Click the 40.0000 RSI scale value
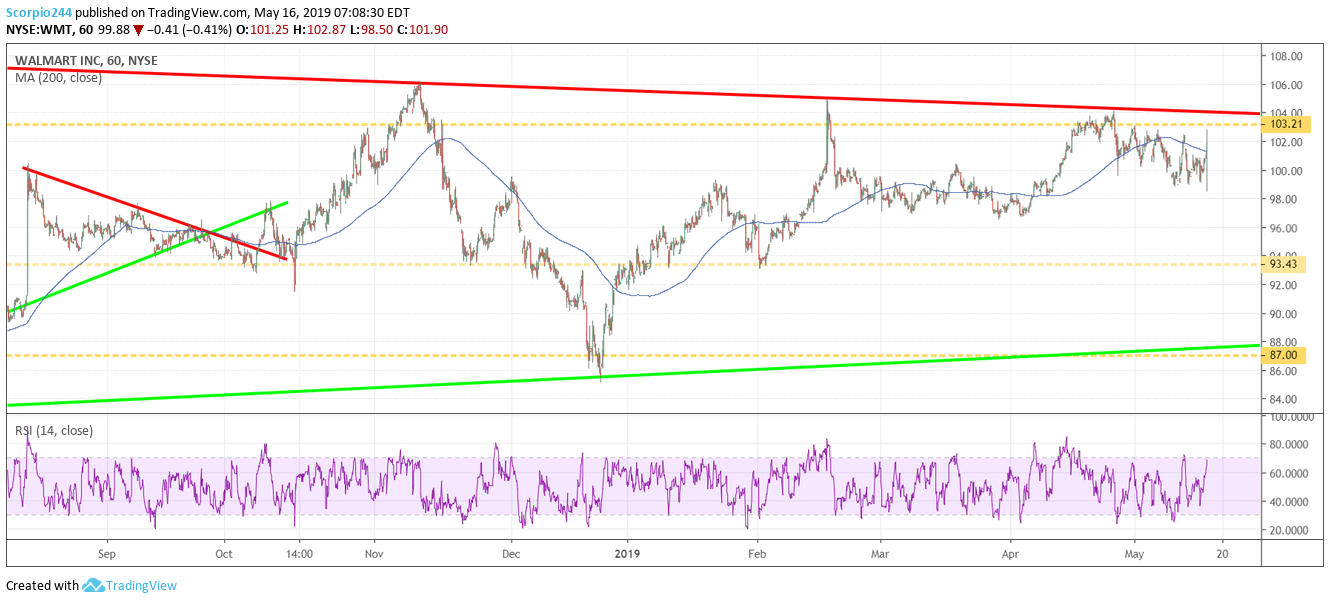The width and height of the screenshot is (1330, 603). click(1291, 502)
